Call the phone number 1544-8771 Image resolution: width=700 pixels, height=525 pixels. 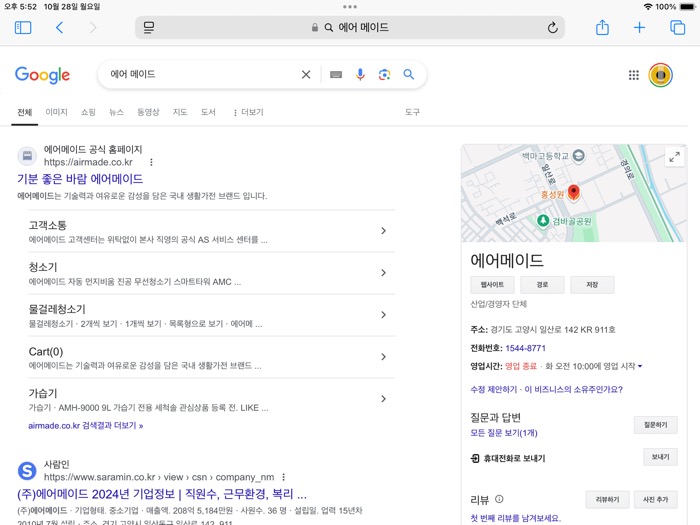525,348
